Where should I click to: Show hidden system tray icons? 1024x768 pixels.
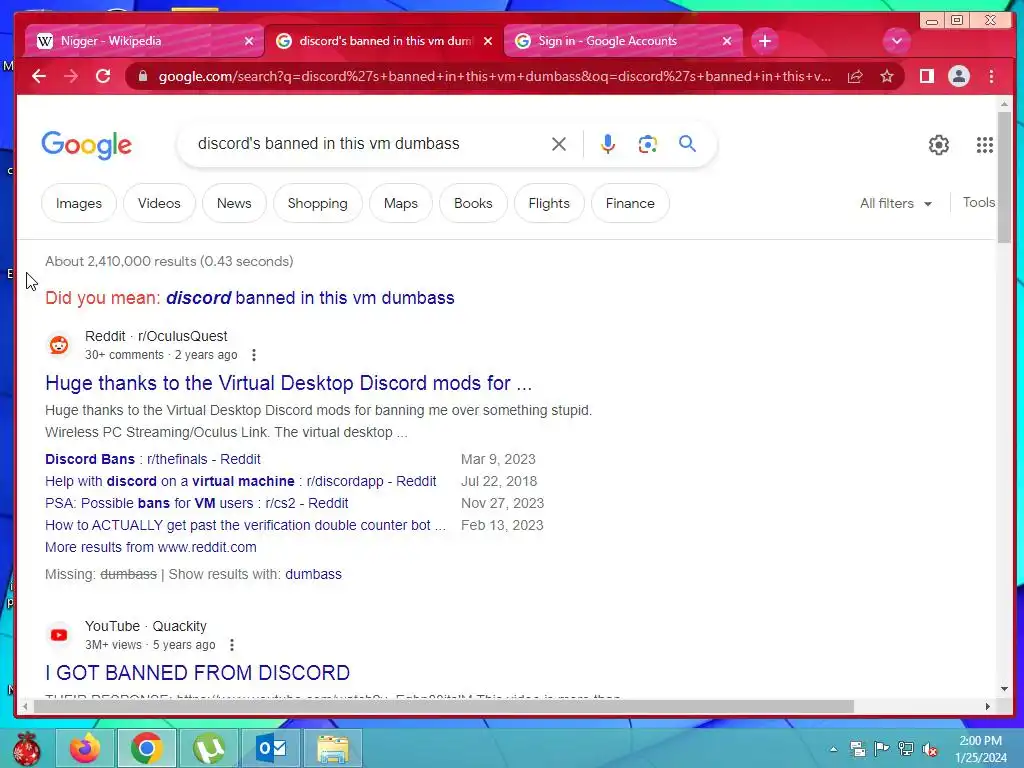pos(833,749)
